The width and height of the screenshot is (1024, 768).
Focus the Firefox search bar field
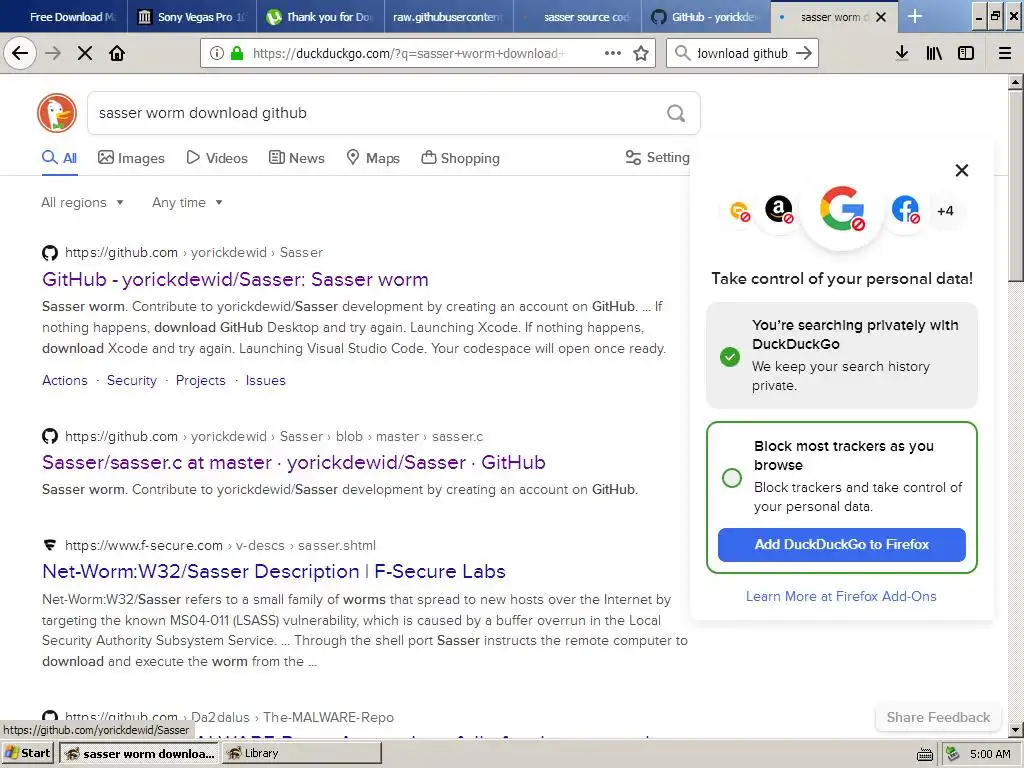[743, 53]
